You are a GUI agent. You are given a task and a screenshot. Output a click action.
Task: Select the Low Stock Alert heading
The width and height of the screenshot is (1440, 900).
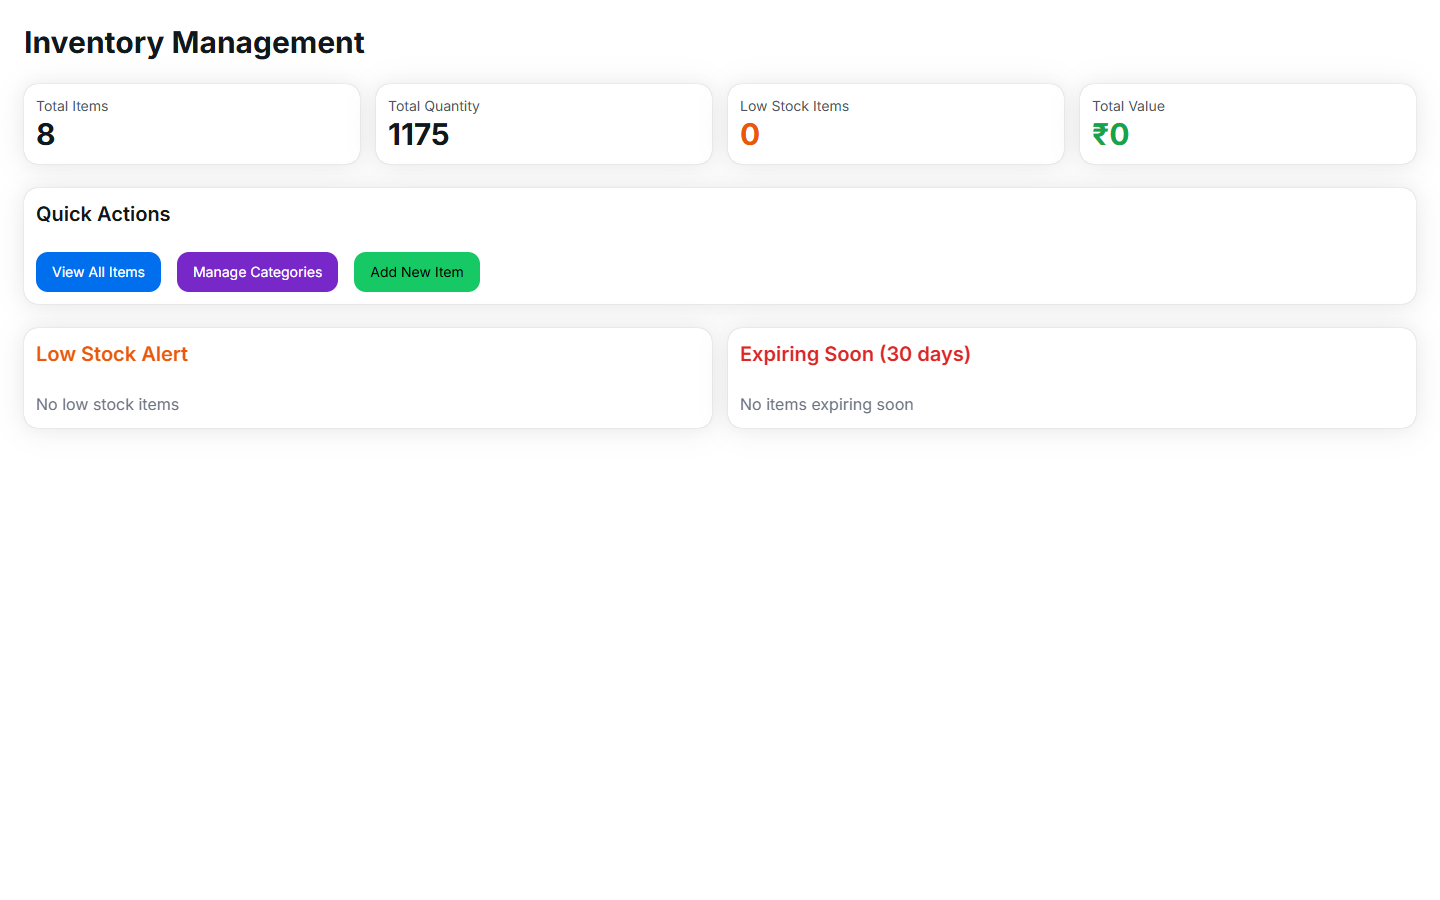[112, 354]
